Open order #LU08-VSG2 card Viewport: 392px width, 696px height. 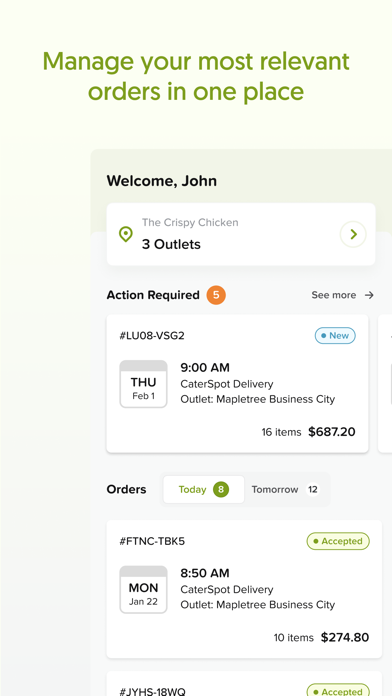[238, 384]
